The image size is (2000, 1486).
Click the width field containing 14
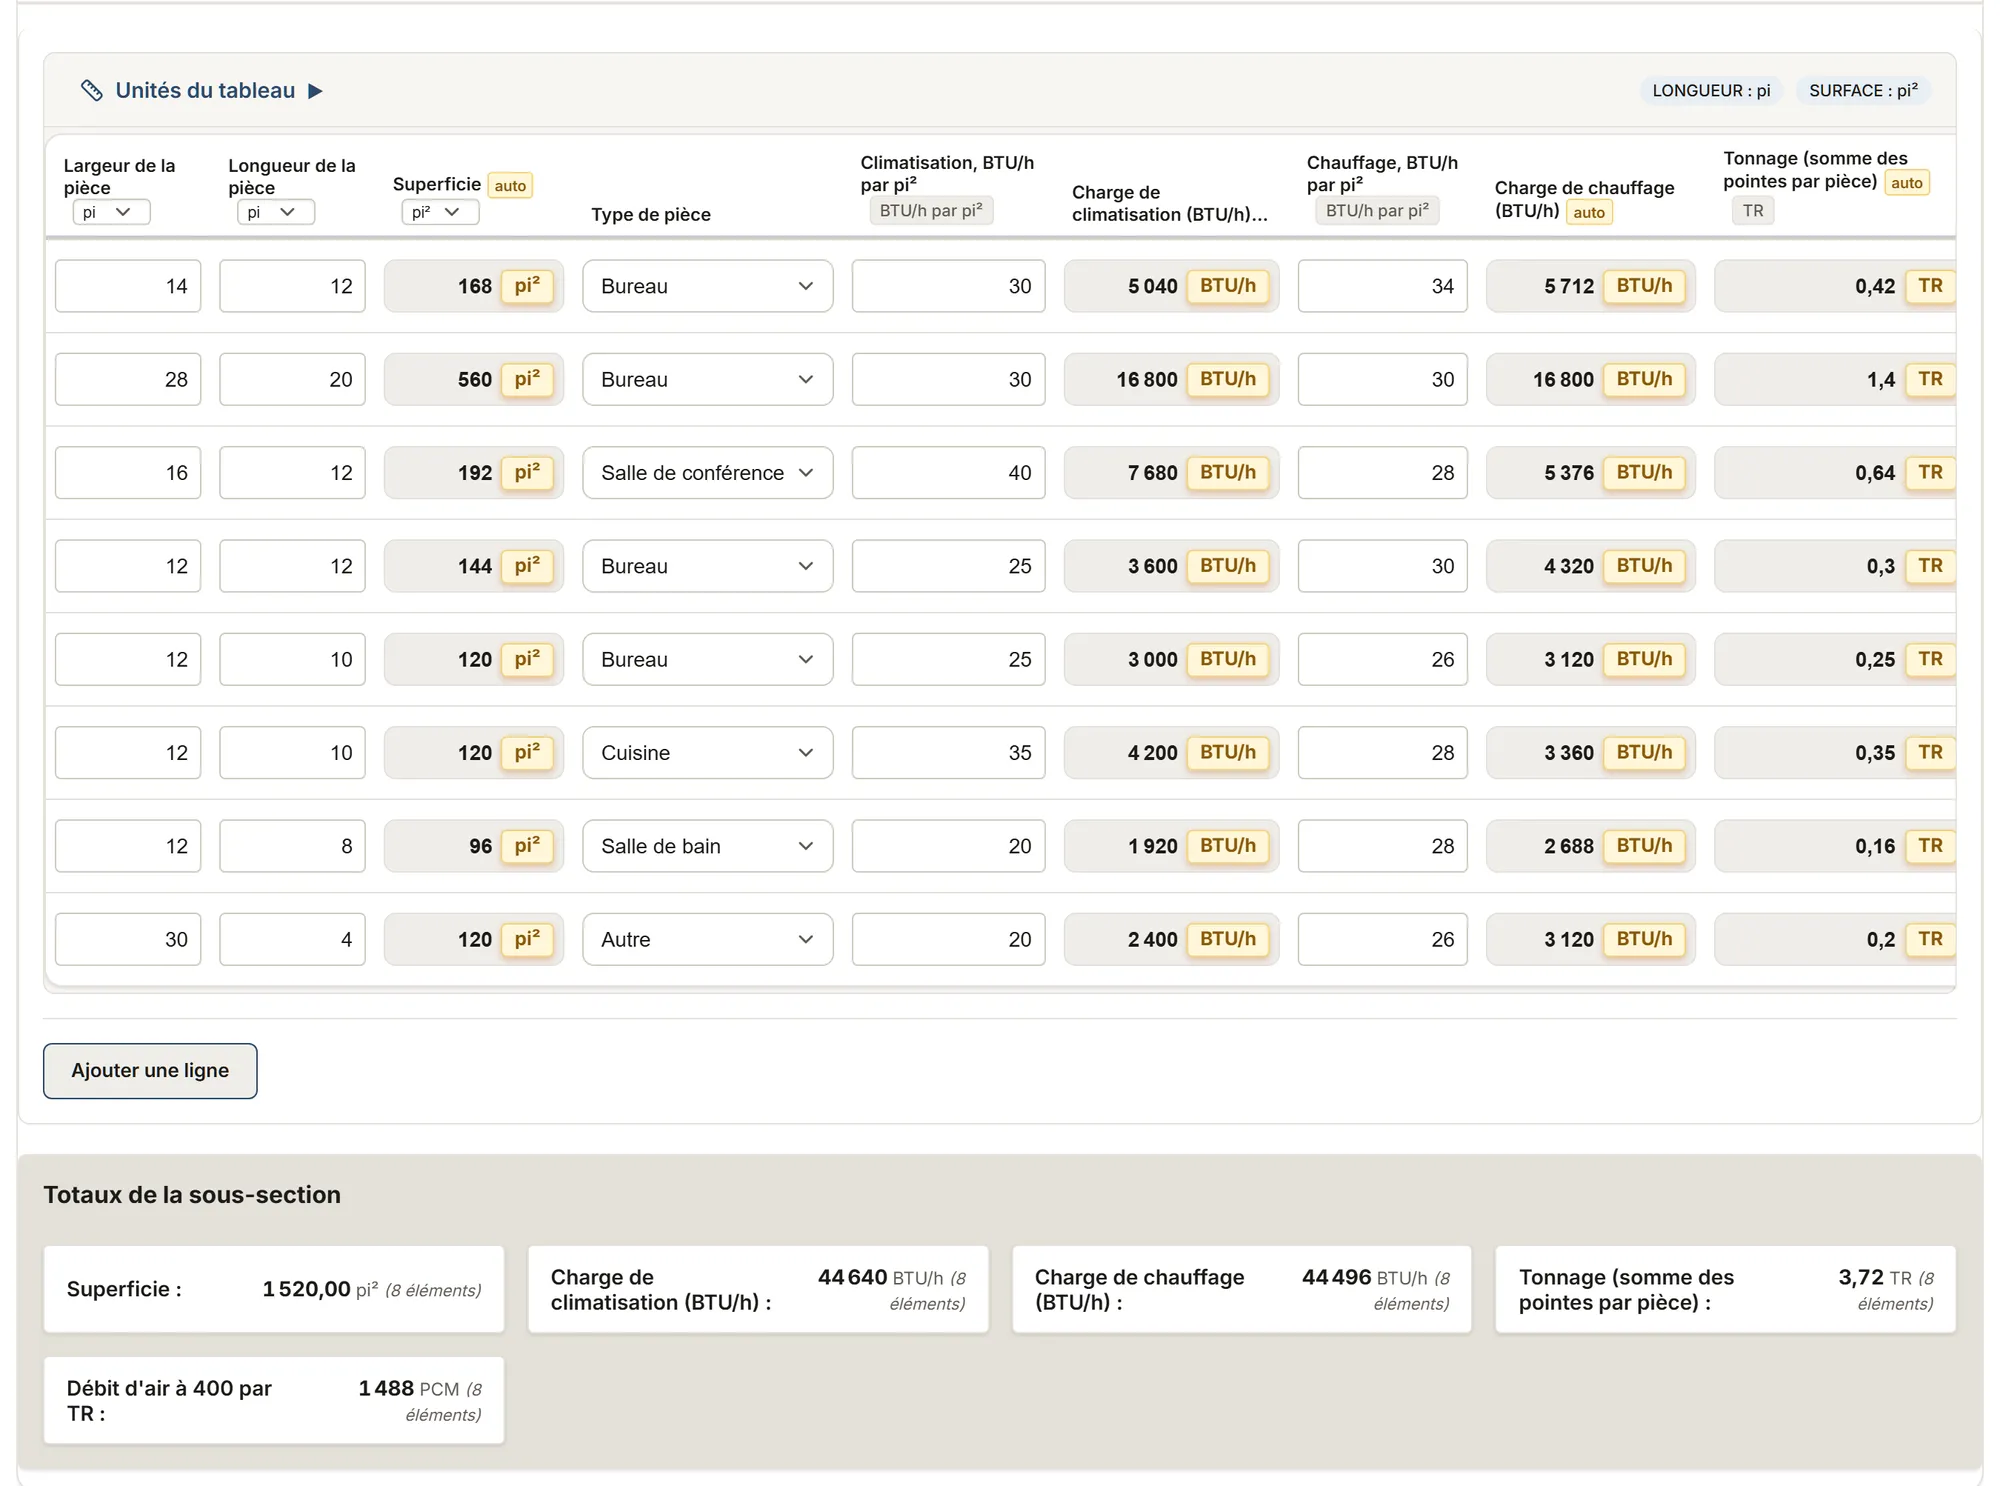click(128, 286)
